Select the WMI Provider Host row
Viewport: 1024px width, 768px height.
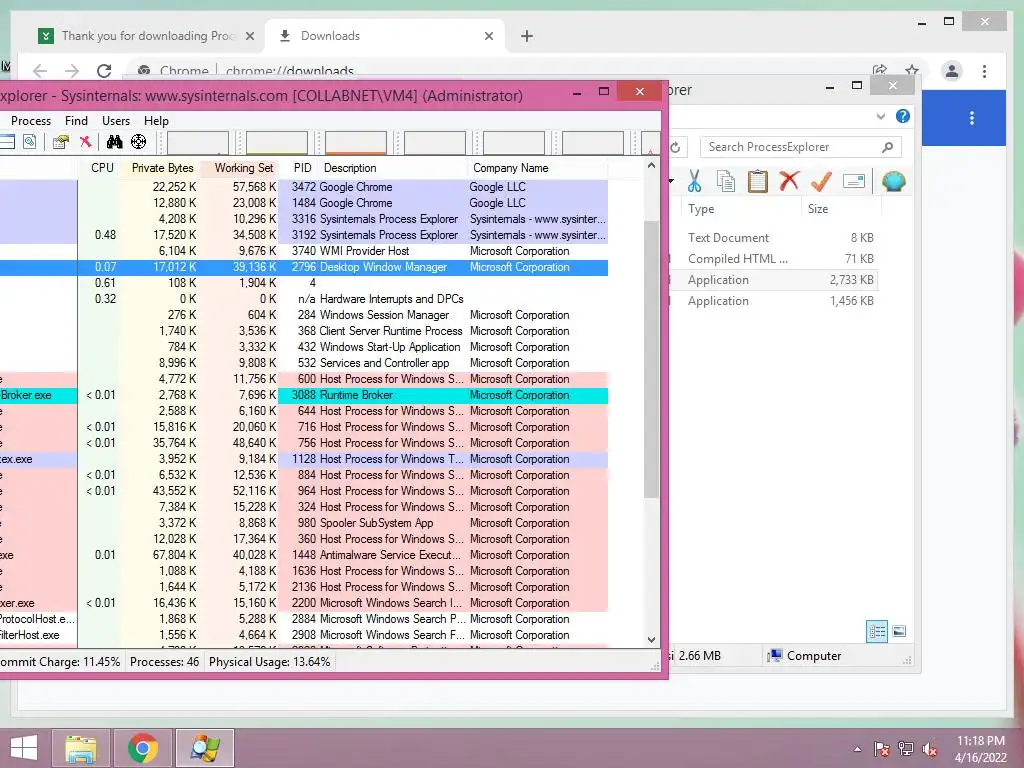(304, 251)
